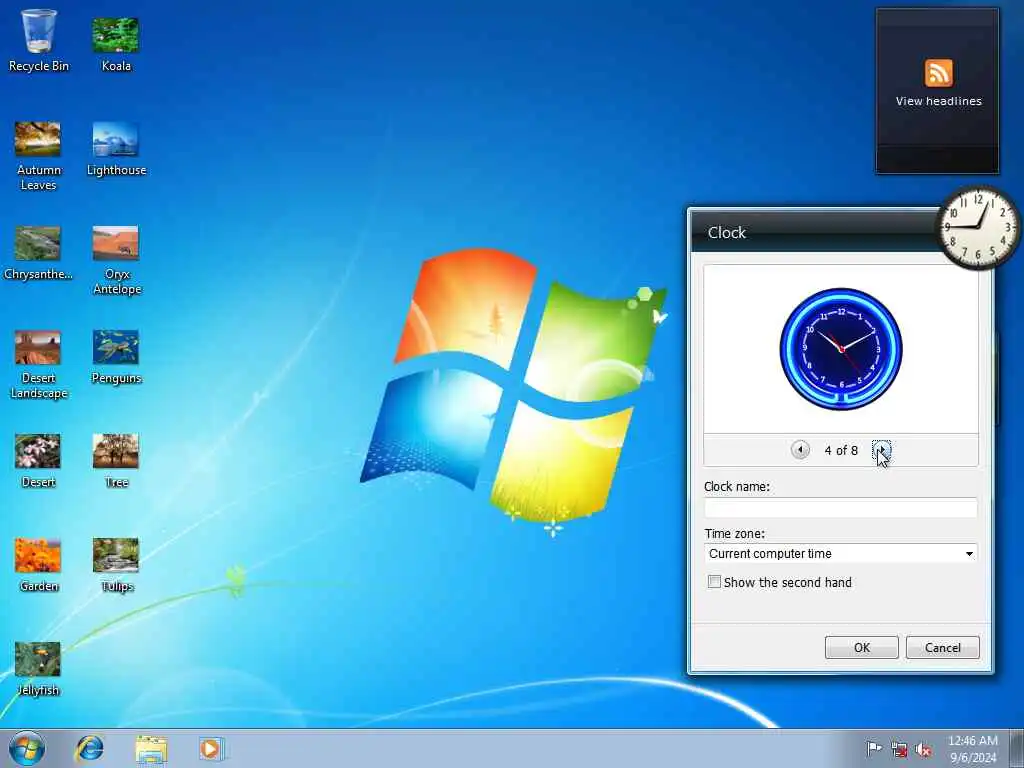Open Windows Media Player from taskbar
The image size is (1024, 768).
tap(212, 749)
